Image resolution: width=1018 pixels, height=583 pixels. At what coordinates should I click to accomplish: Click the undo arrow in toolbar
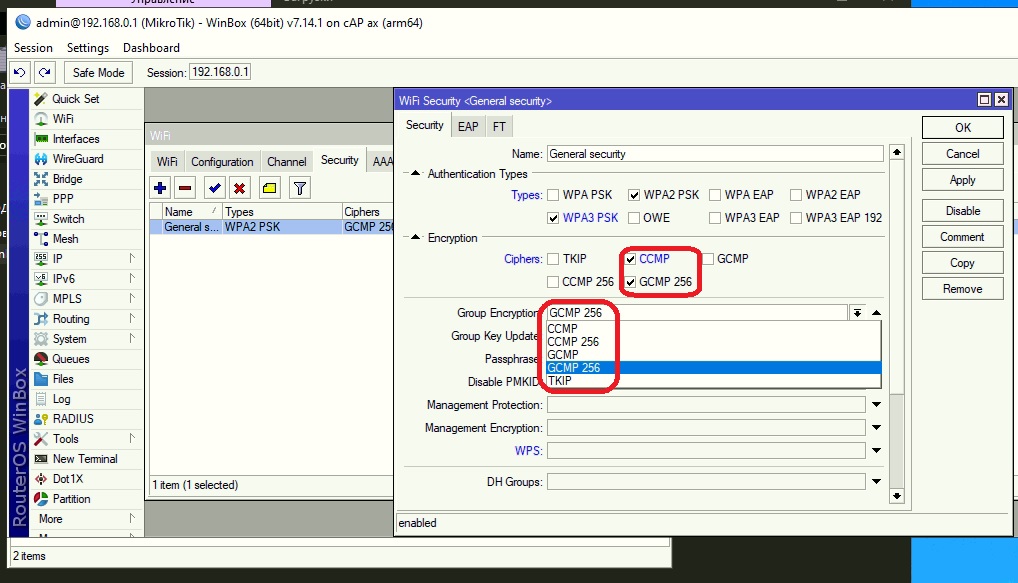tap(19, 72)
